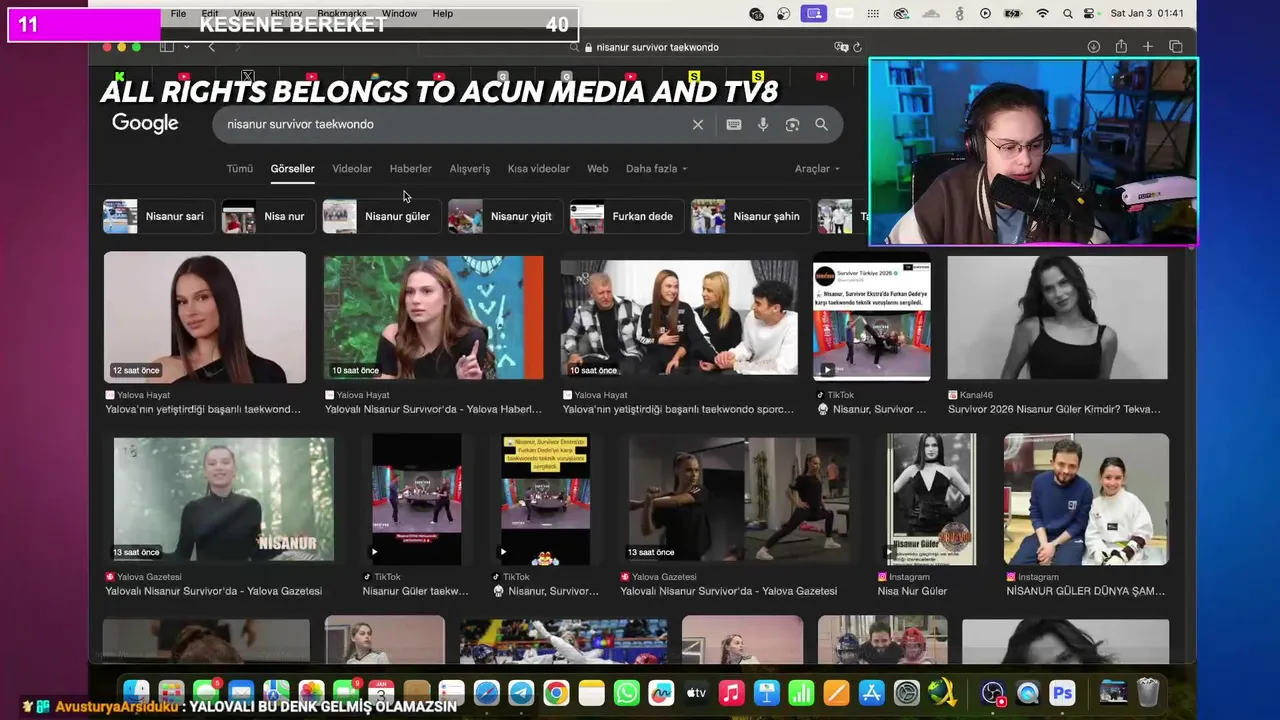
Task: Open 'Nisanur Güler taekw...' TikTok link
Action: click(x=415, y=591)
